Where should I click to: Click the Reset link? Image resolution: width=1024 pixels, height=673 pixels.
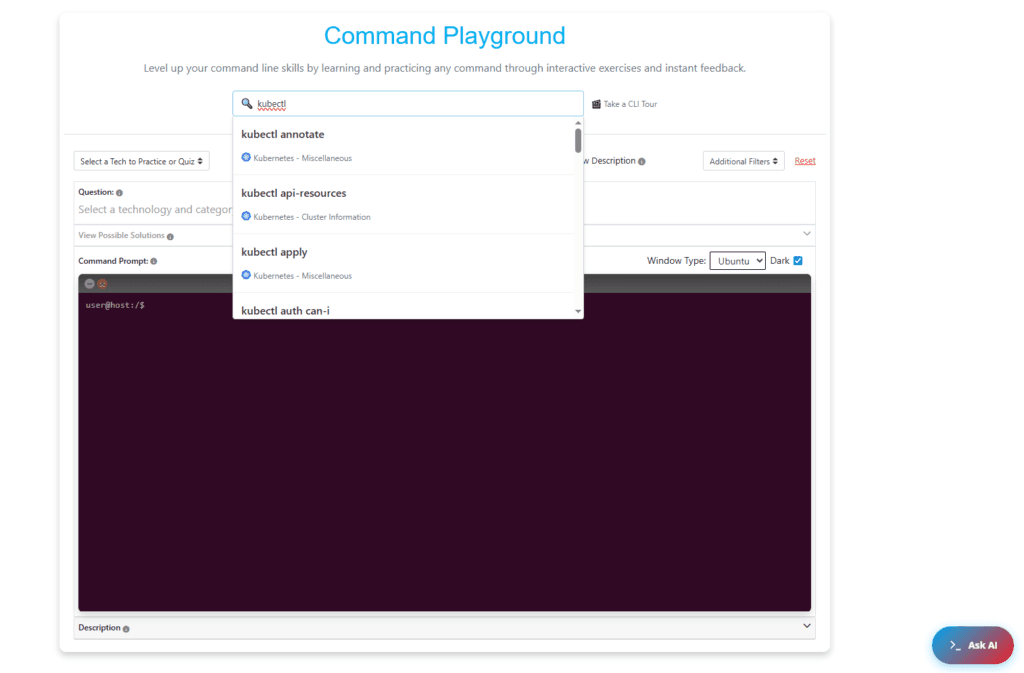point(805,161)
